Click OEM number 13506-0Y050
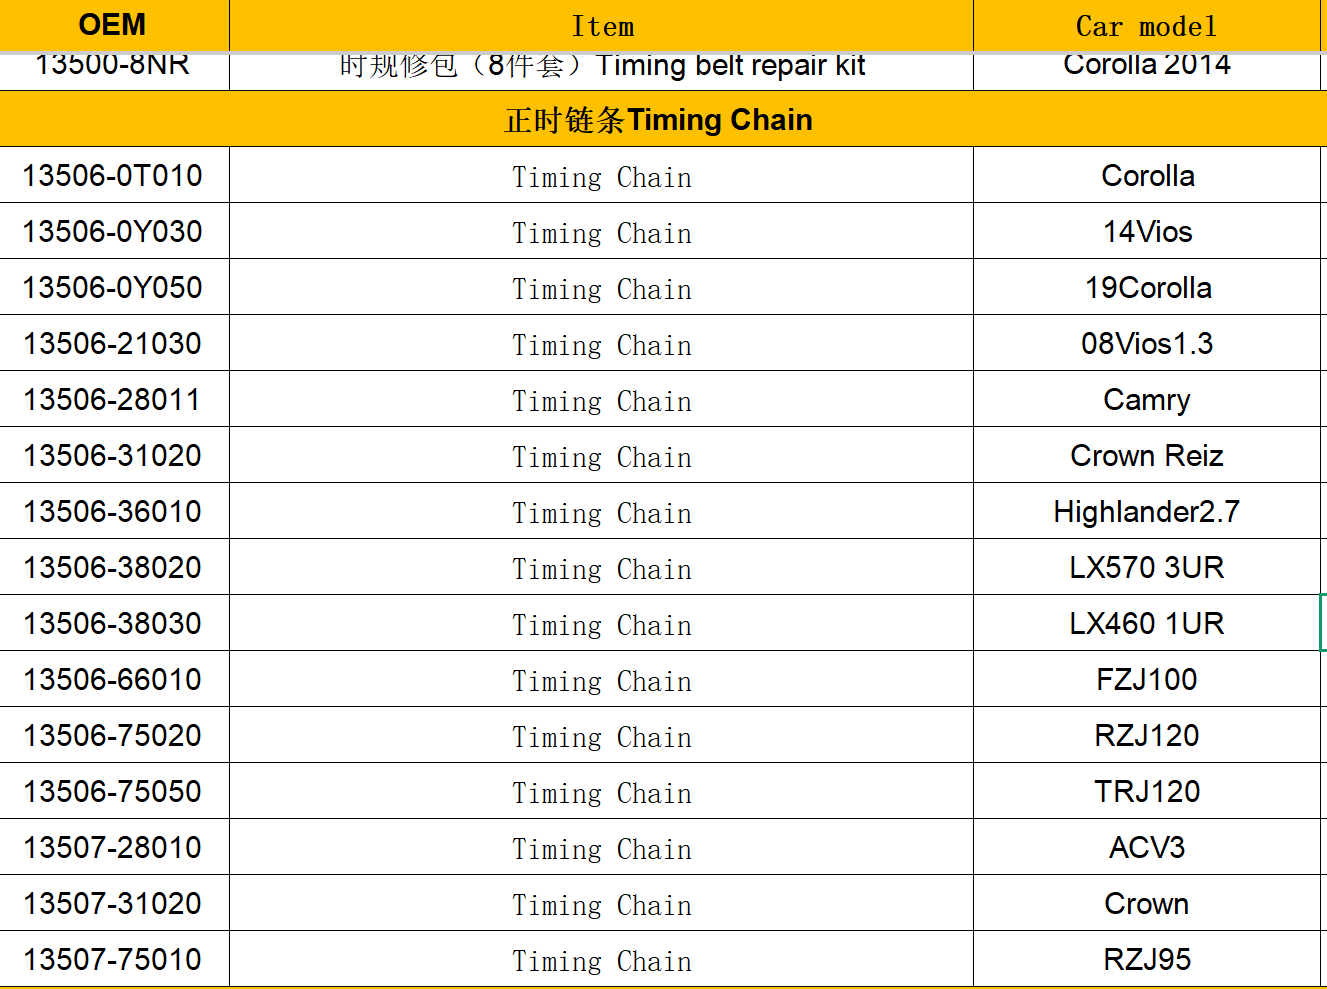This screenshot has height=989, width=1327. click(113, 288)
